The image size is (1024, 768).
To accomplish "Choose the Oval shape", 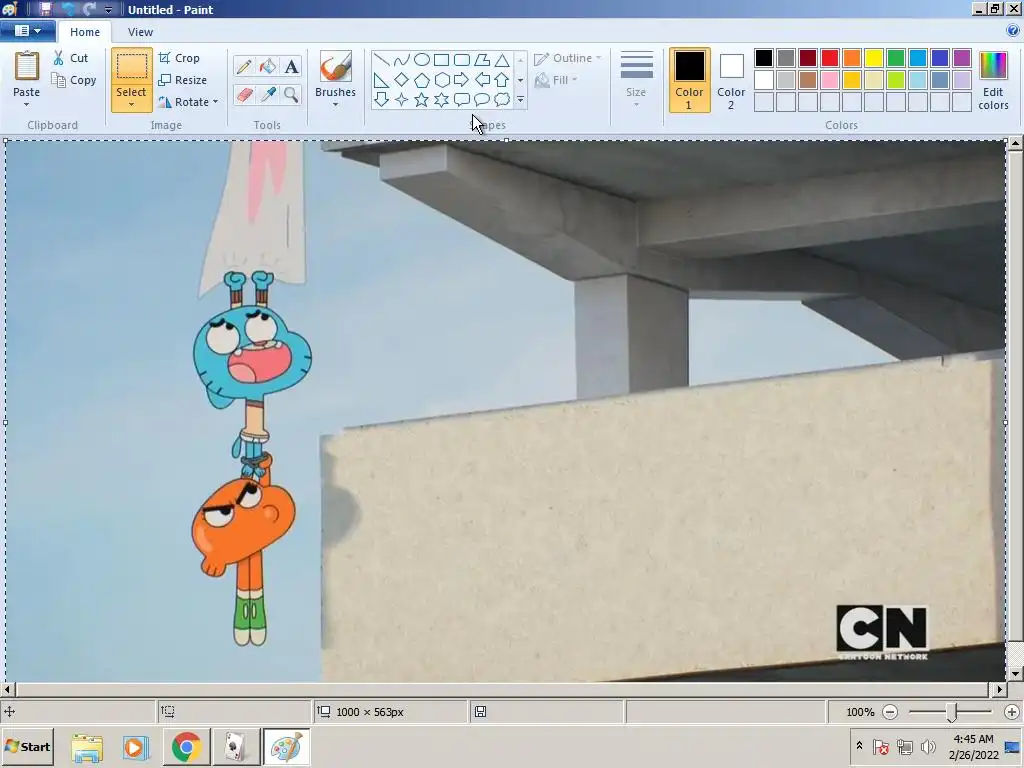I will [422, 60].
